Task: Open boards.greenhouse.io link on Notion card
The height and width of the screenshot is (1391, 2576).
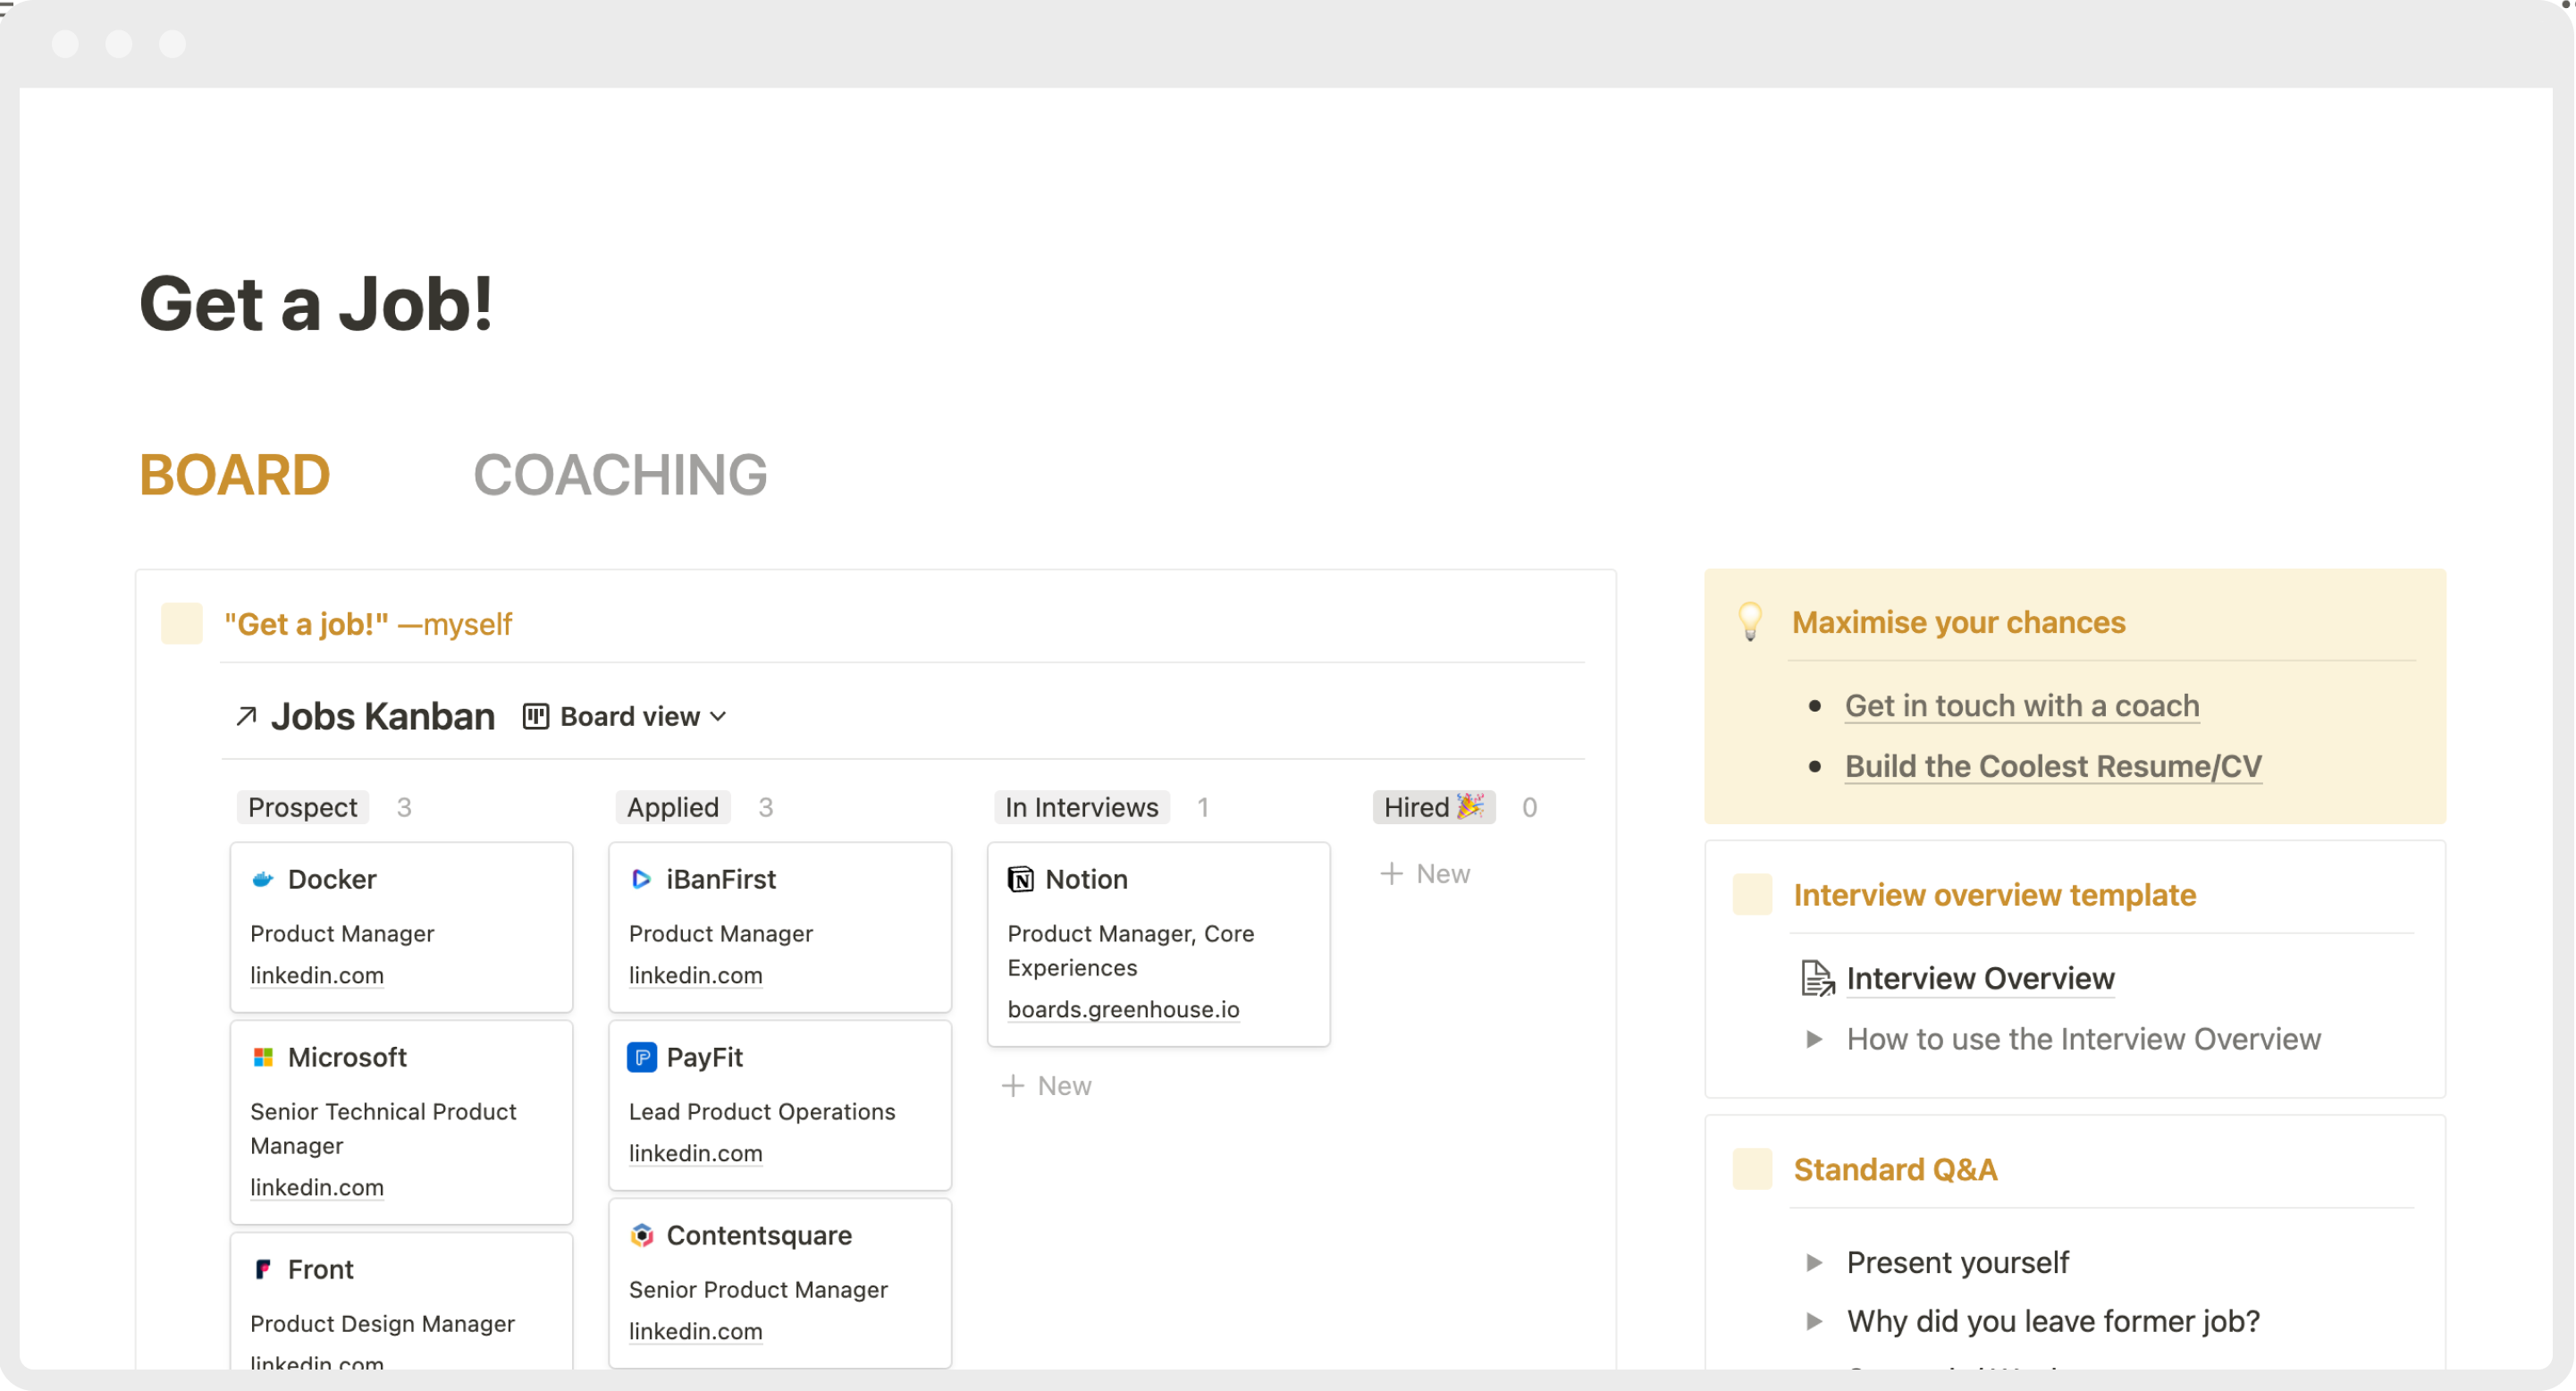Action: [1123, 1009]
